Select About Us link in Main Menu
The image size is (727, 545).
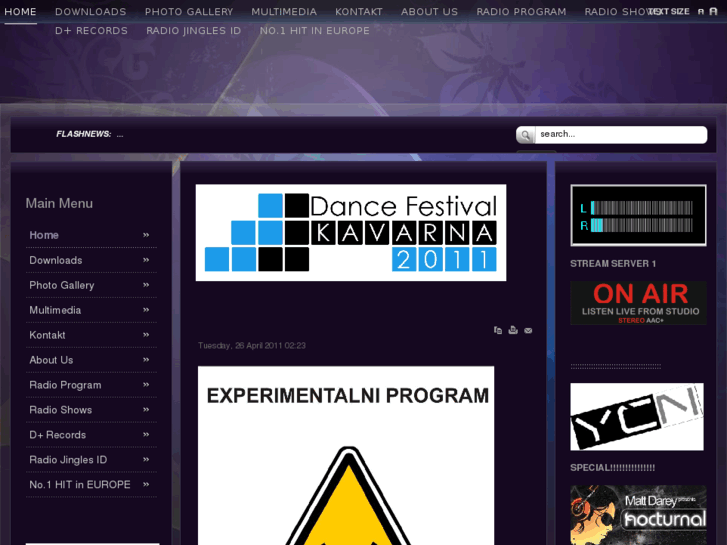point(51,360)
